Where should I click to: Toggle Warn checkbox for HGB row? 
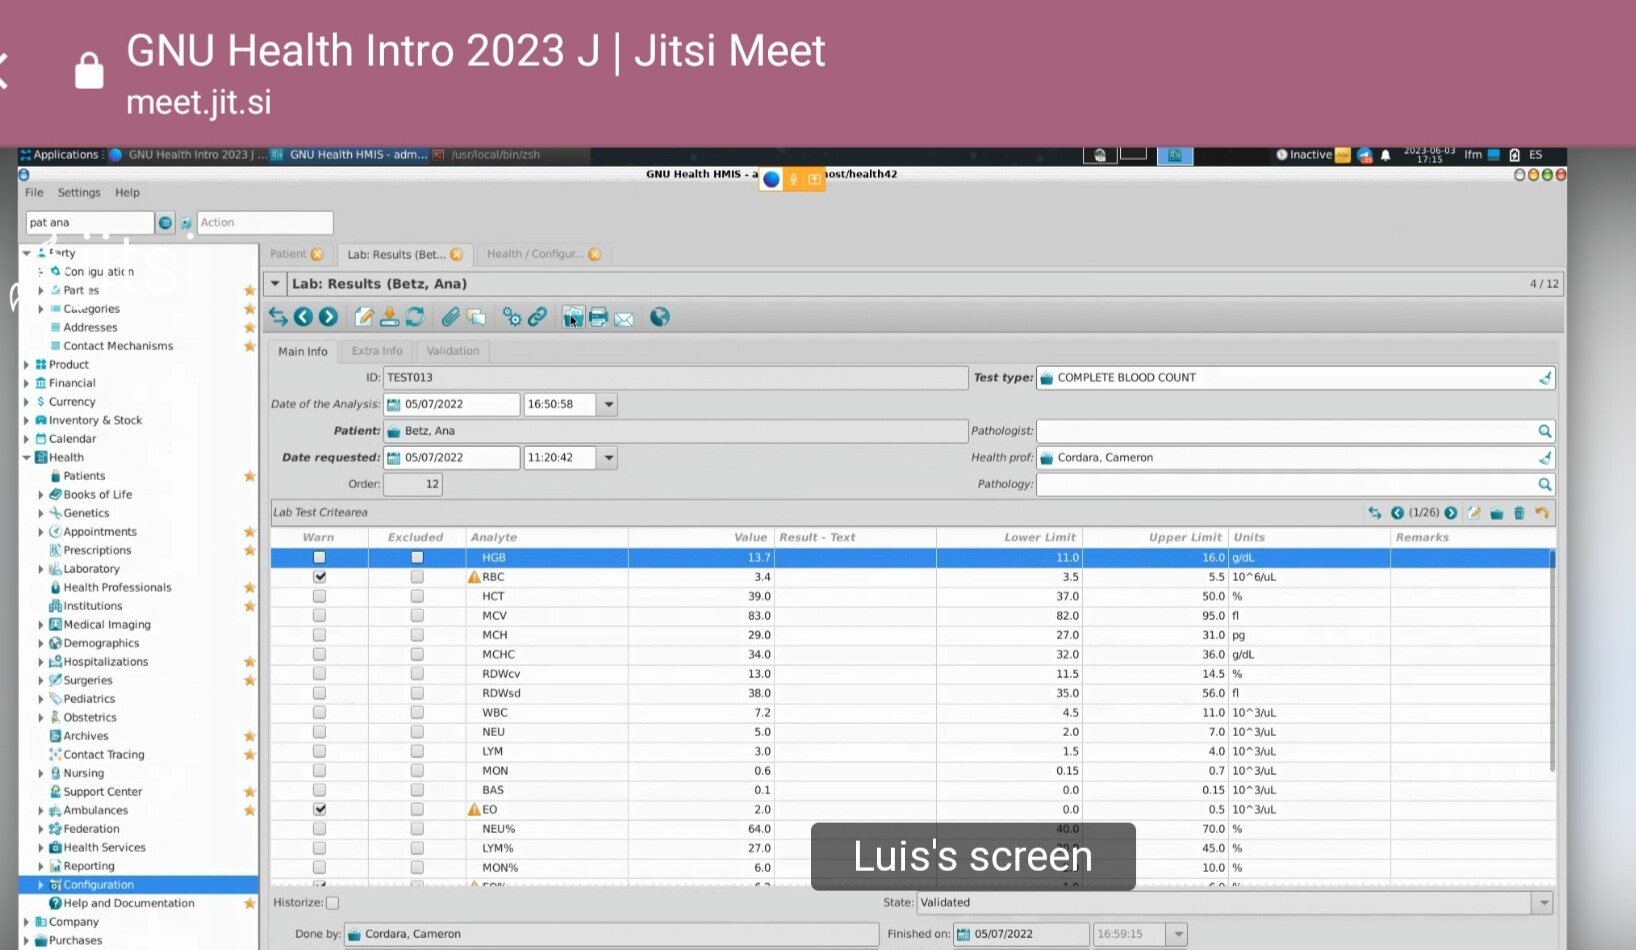coord(319,557)
